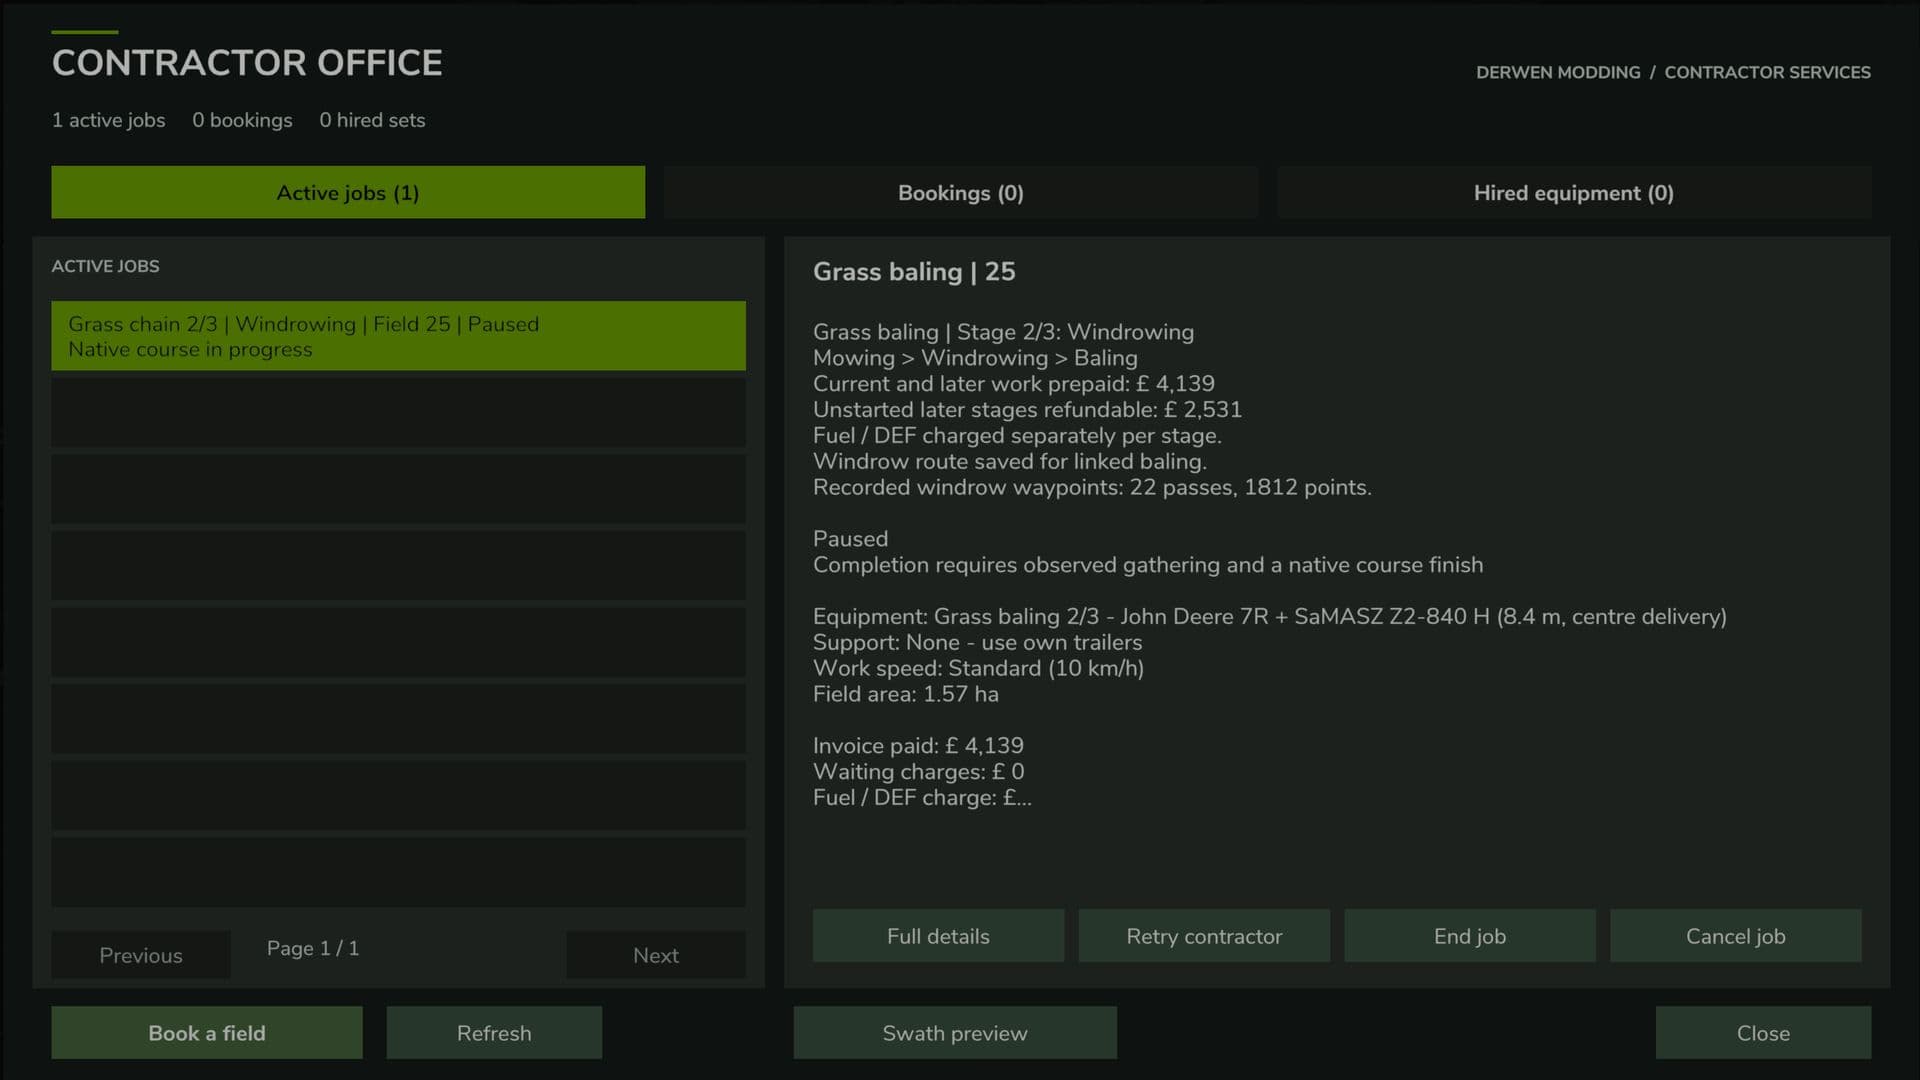Viewport: 1920px width, 1080px height.
Task: Click the second empty job slot
Action: tap(398, 489)
